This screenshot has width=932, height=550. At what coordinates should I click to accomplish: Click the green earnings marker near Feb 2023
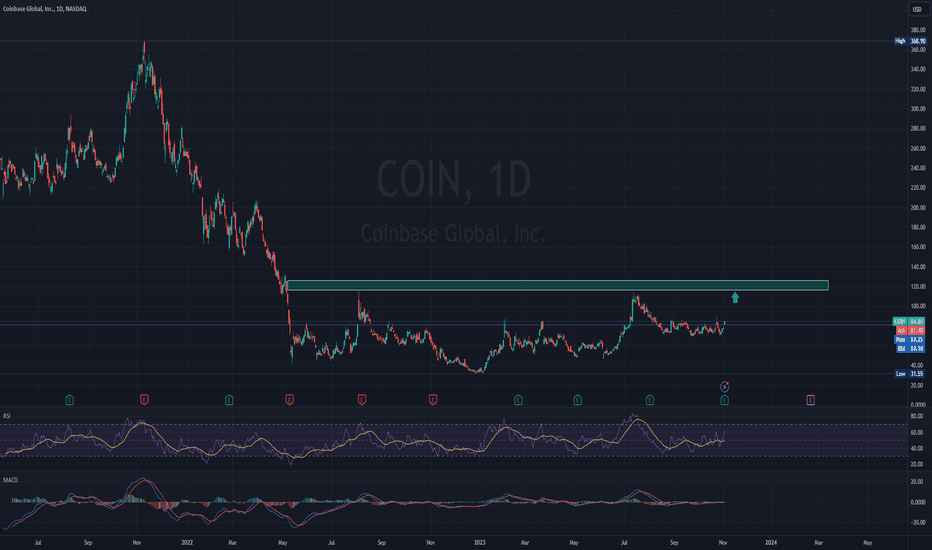pos(518,400)
